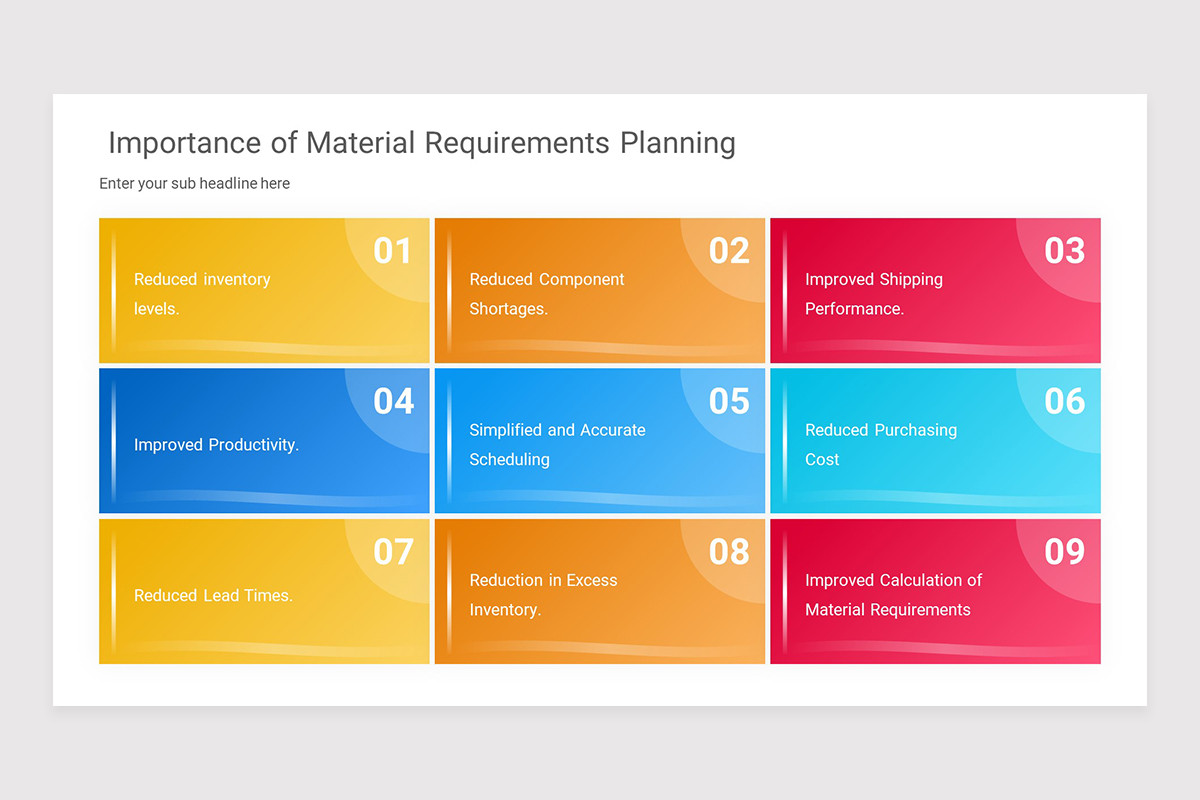
Task: Click the number 08 on the orange card
Action: coord(728,552)
